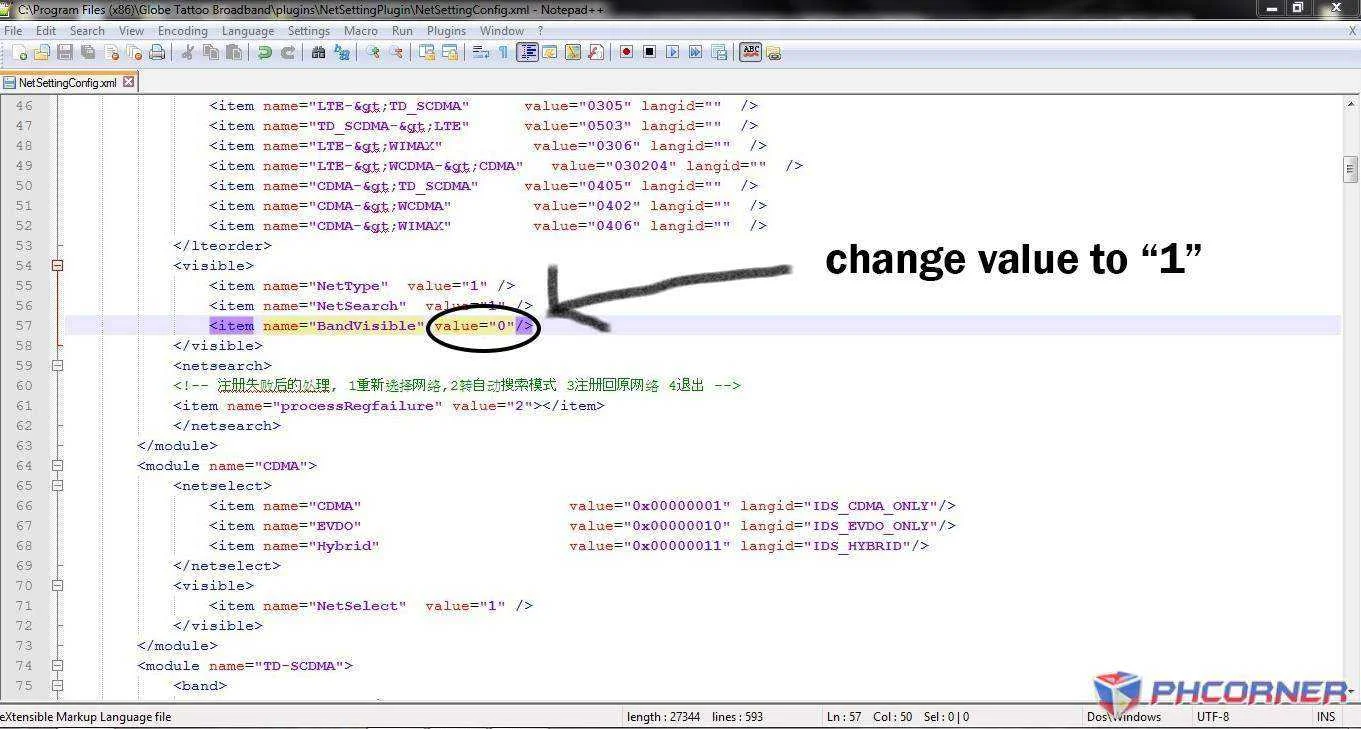Click BandVisible attribute text on line 57
Image resolution: width=1361 pixels, height=729 pixels.
pyautogui.click(x=368, y=326)
